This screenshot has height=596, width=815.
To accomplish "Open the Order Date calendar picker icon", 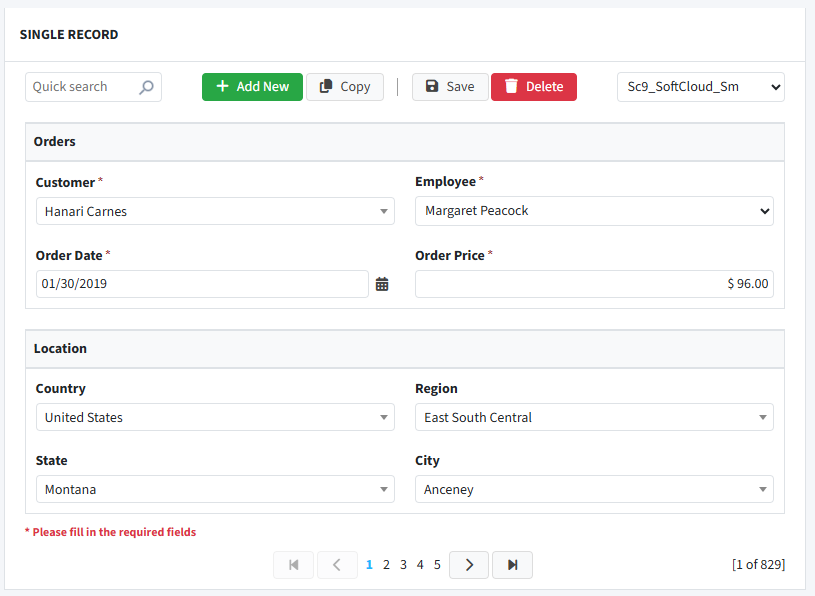I will click(382, 284).
